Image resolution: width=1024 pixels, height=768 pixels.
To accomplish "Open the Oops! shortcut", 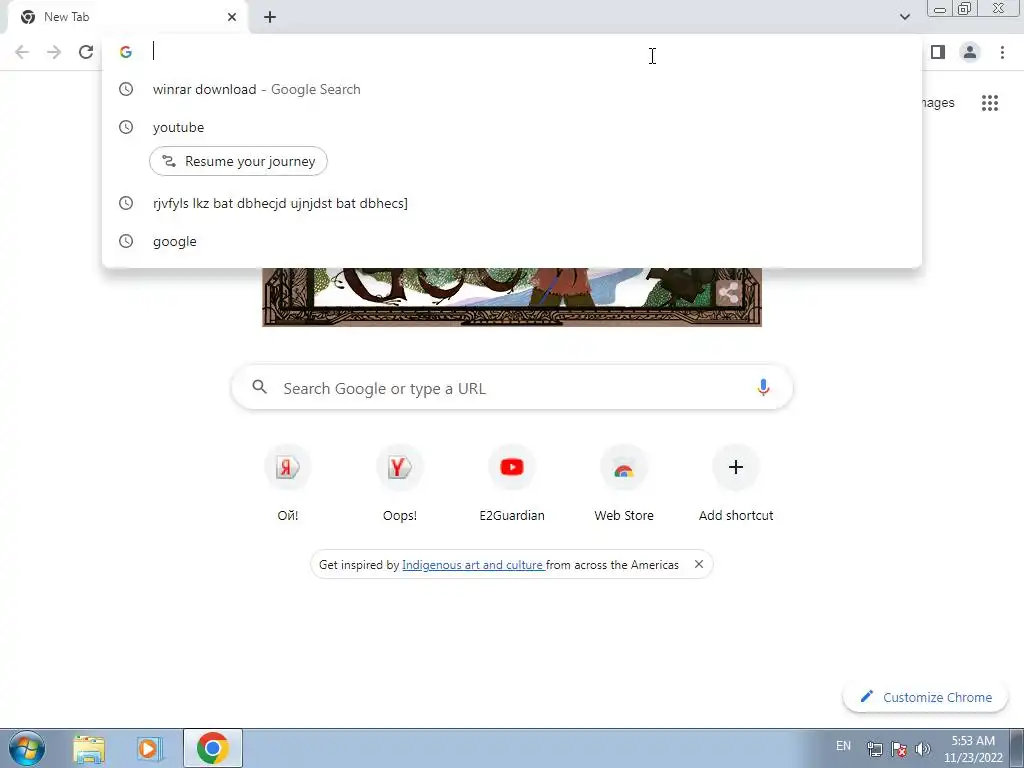I will pyautogui.click(x=400, y=483).
